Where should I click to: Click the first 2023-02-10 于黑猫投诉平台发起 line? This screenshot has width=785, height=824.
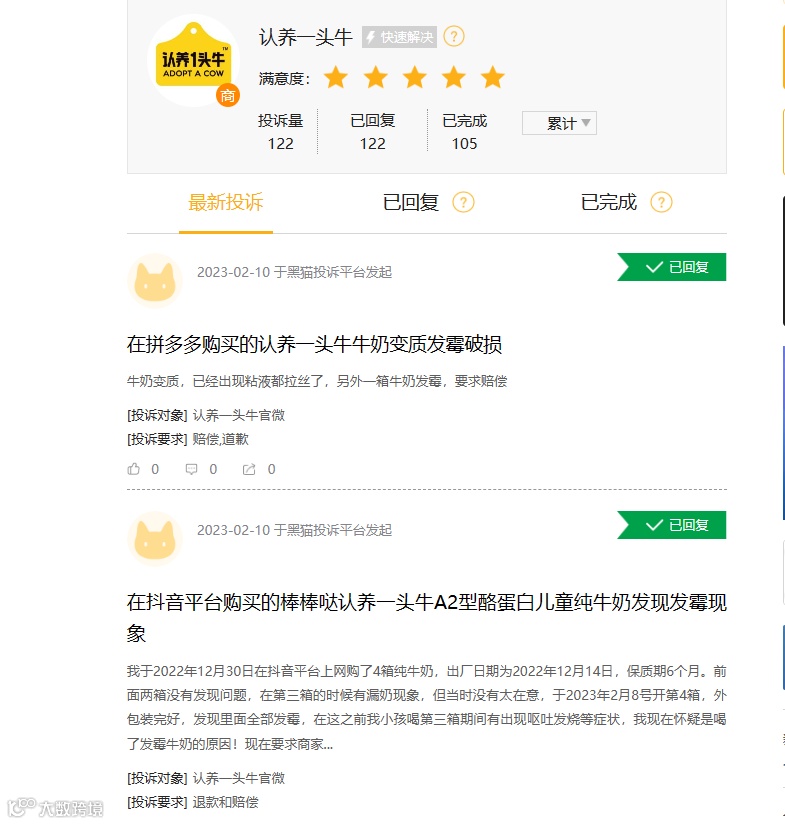pos(294,272)
